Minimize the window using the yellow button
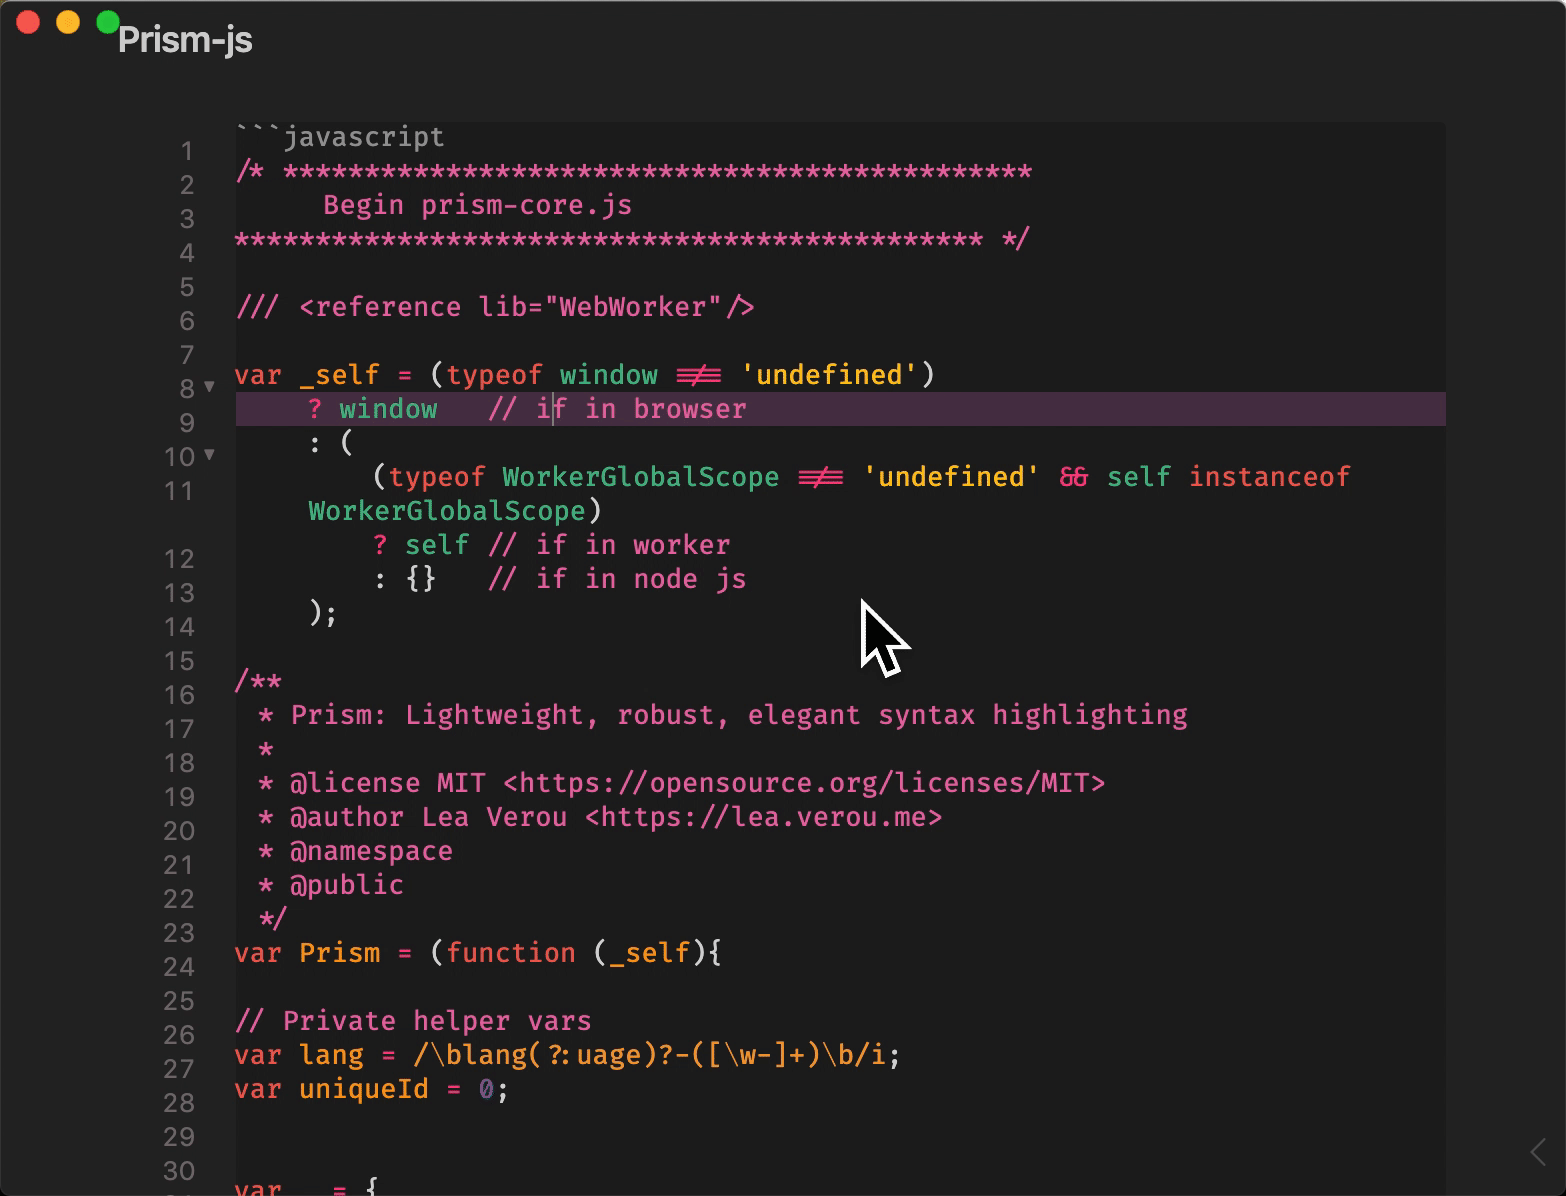This screenshot has width=1566, height=1196. [68, 22]
